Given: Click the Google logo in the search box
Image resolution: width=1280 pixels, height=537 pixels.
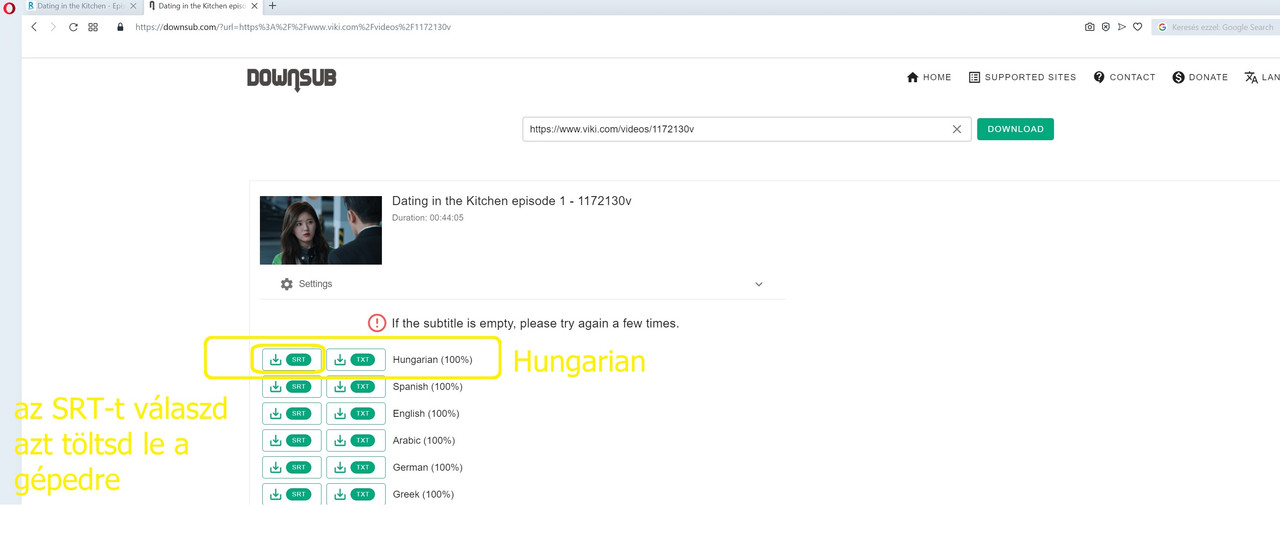Looking at the screenshot, I should point(1162,27).
